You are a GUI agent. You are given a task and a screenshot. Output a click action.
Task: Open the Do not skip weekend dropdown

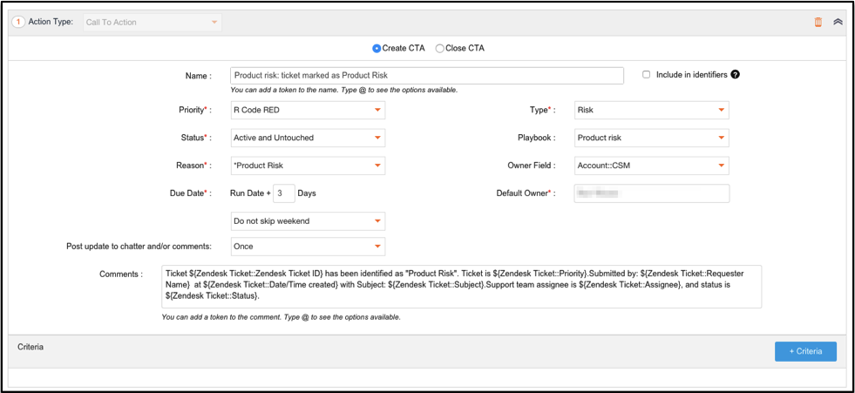[308, 221]
